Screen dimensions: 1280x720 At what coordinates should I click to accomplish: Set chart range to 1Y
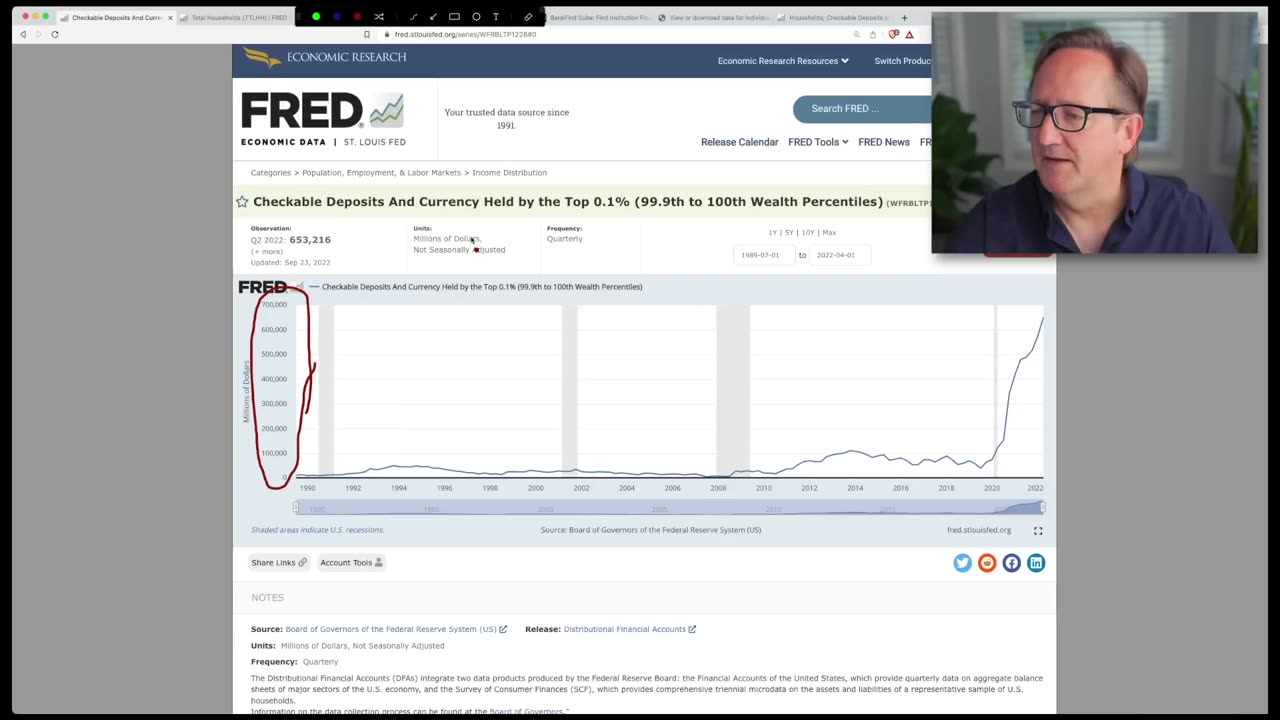[x=773, y=233]
